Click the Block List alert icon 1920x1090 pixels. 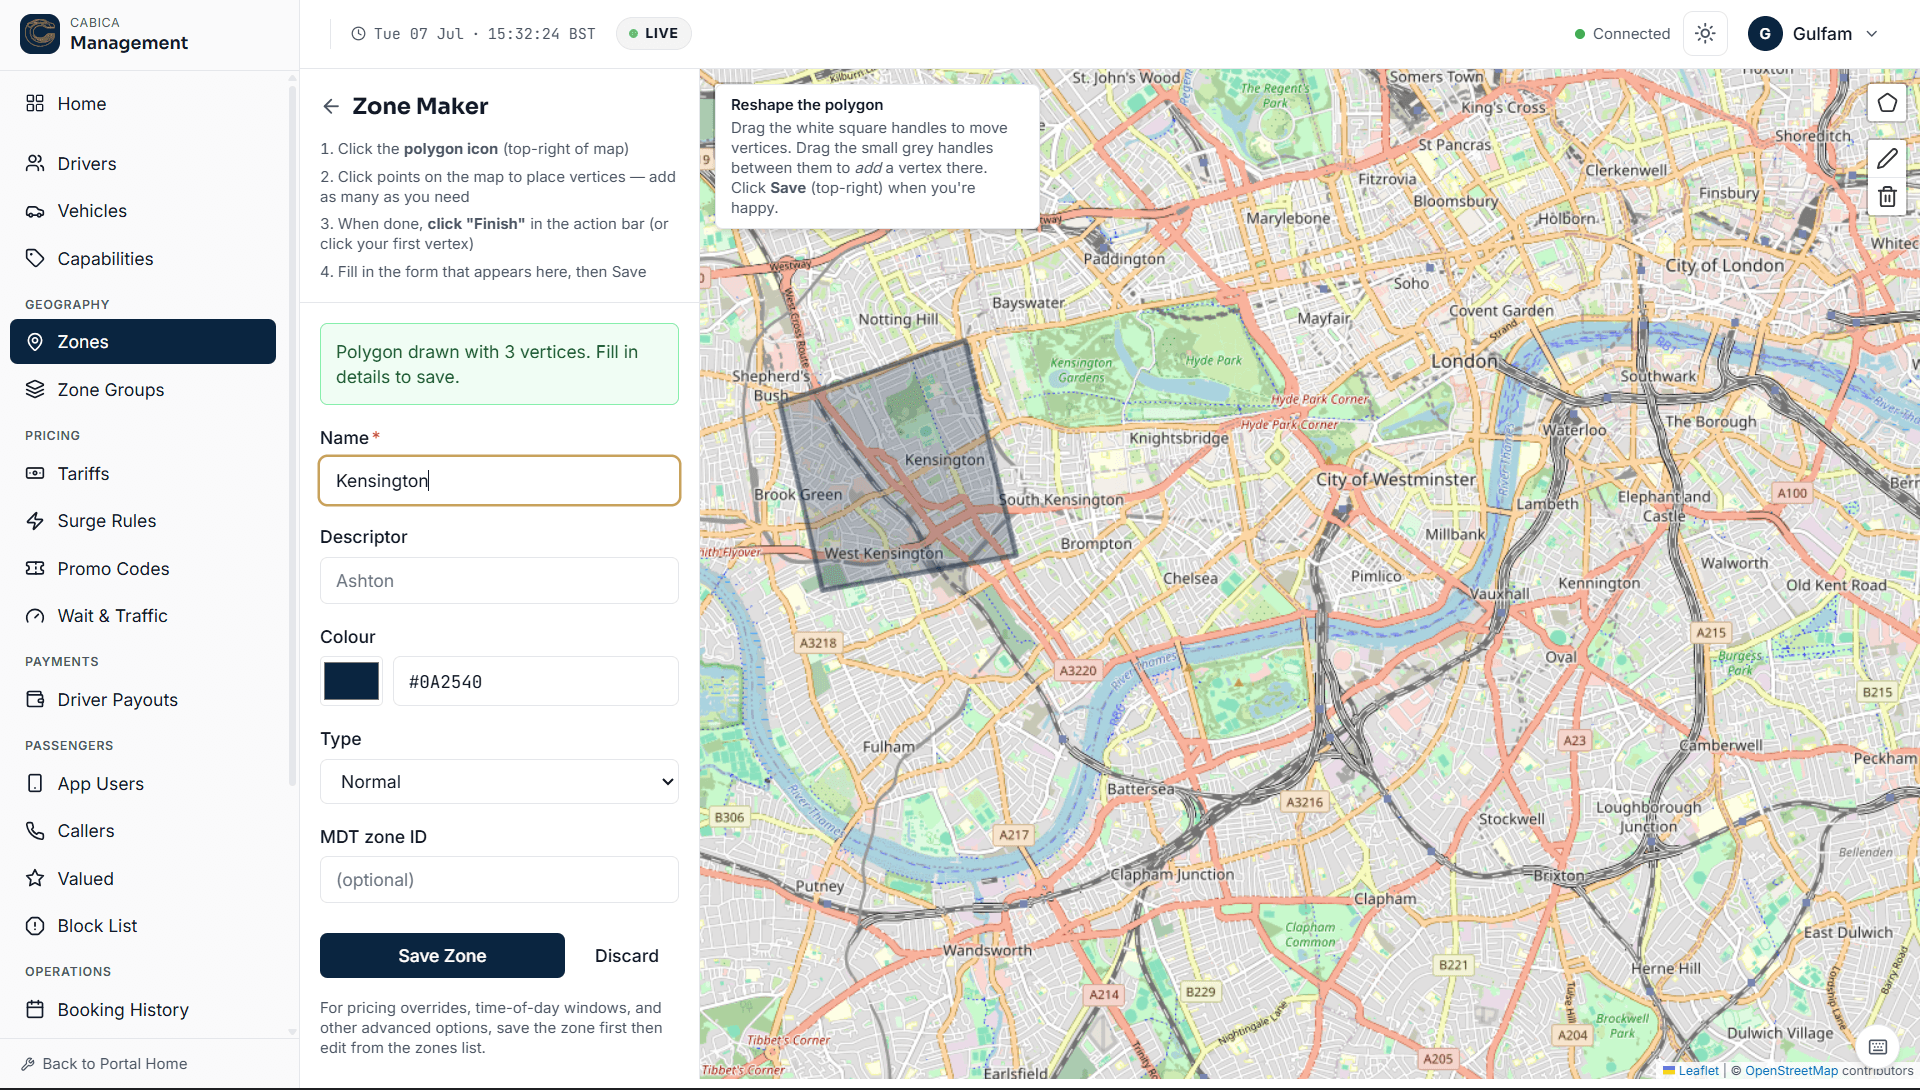coord(35,926)
